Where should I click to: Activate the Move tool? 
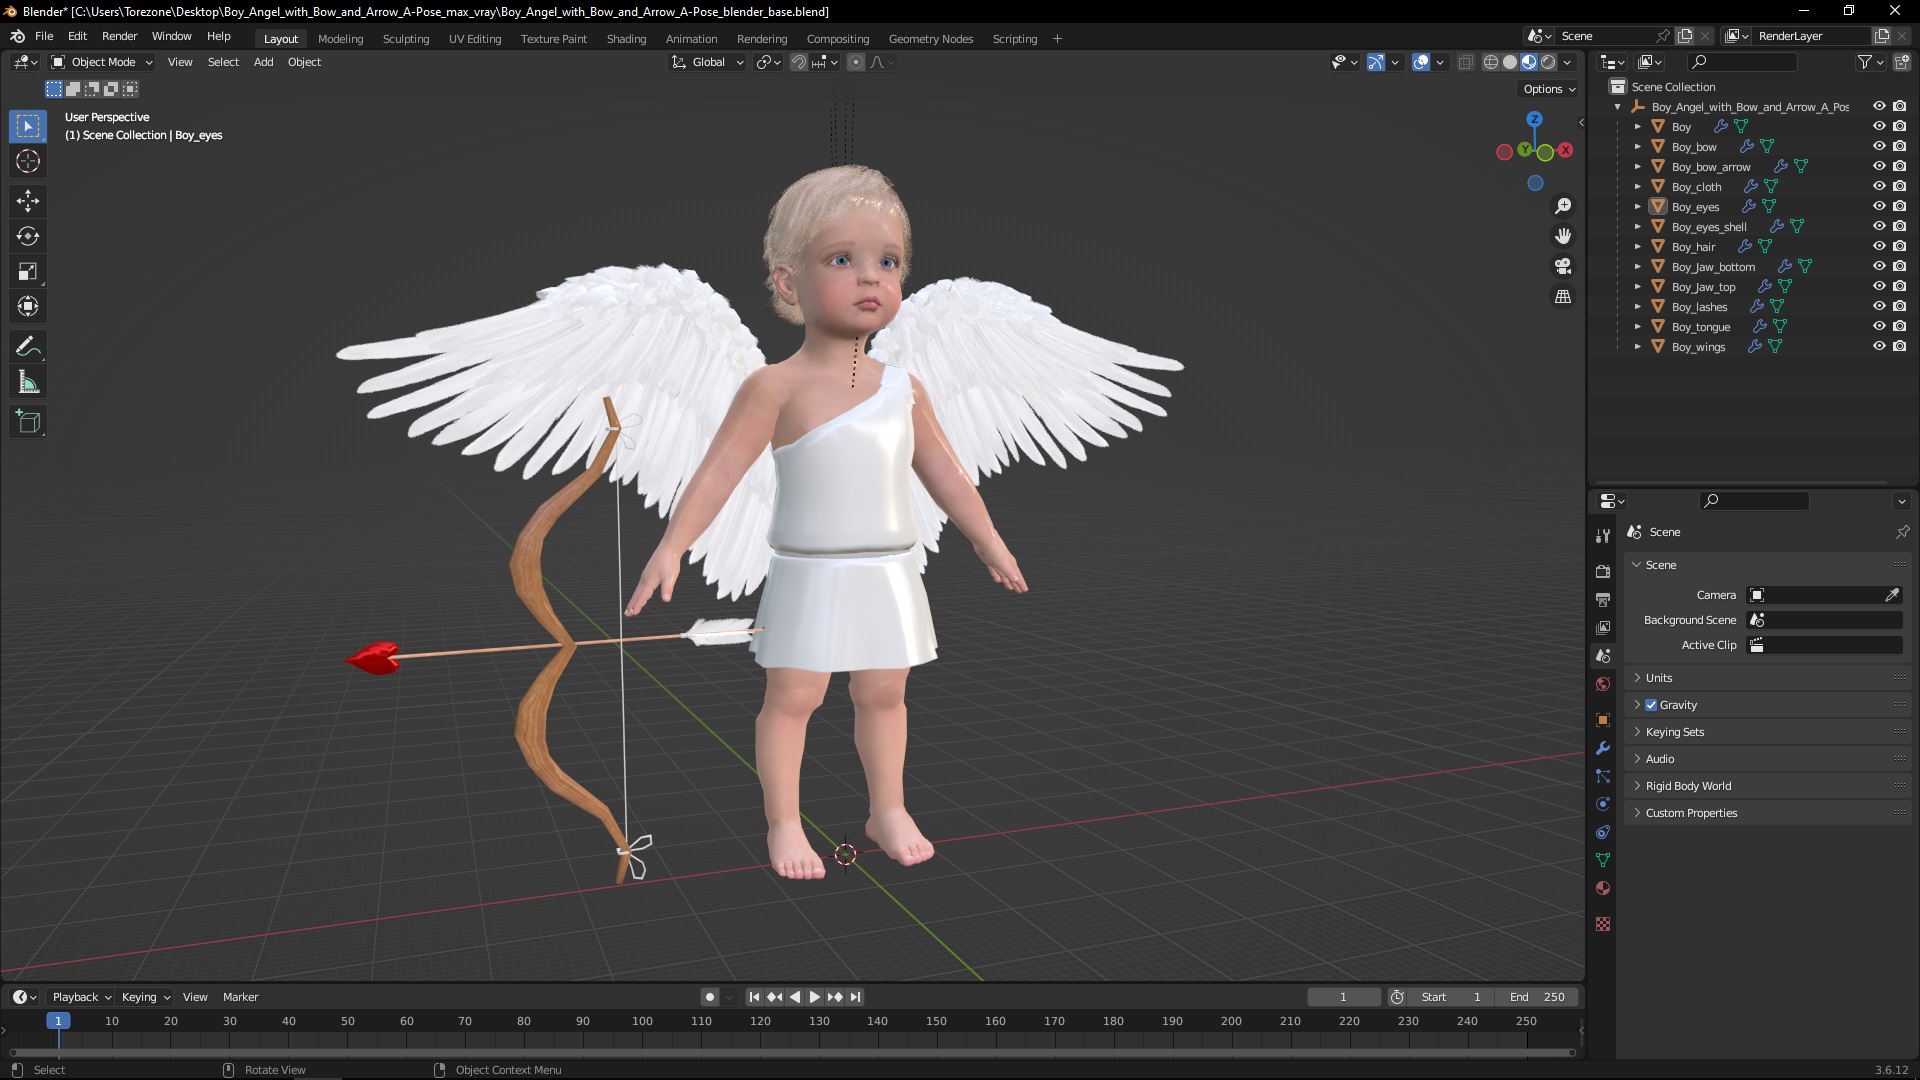click(x=28, y=201)
